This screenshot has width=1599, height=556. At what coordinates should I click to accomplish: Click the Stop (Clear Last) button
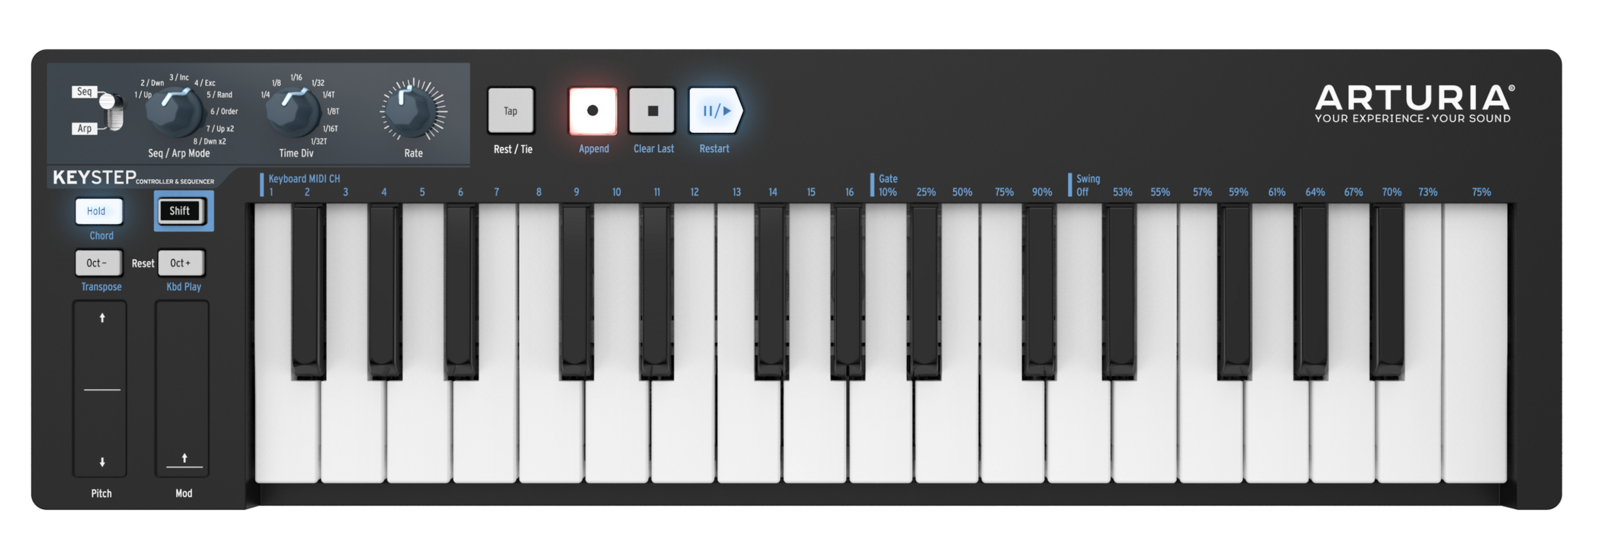point(652,111)
